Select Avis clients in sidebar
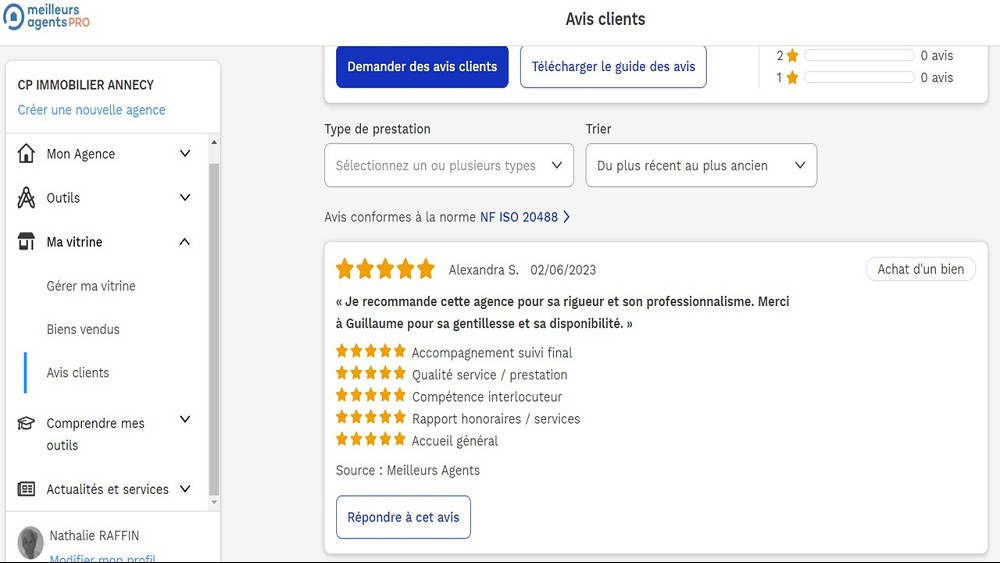 click(x=78, y=373)
